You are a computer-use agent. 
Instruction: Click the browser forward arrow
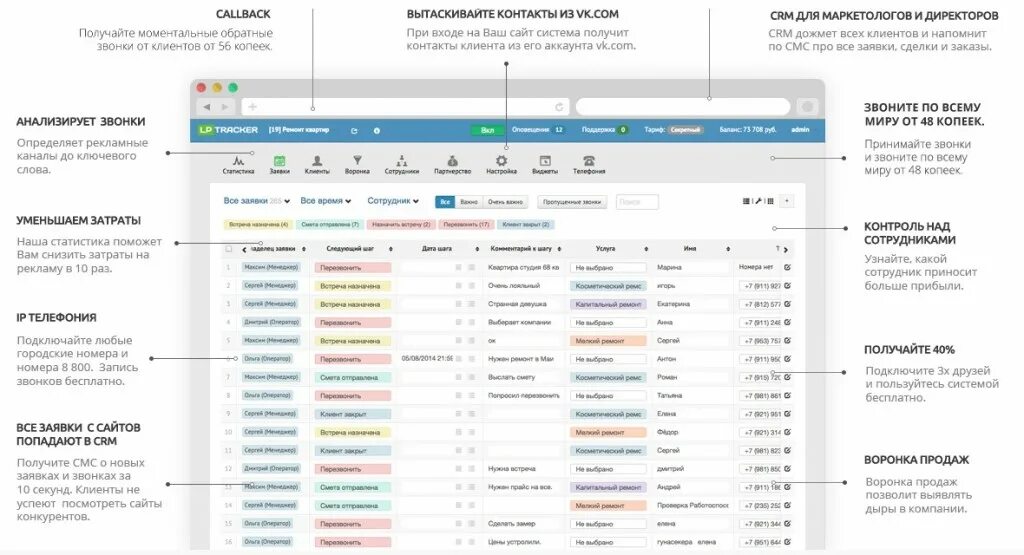(225, 106)
